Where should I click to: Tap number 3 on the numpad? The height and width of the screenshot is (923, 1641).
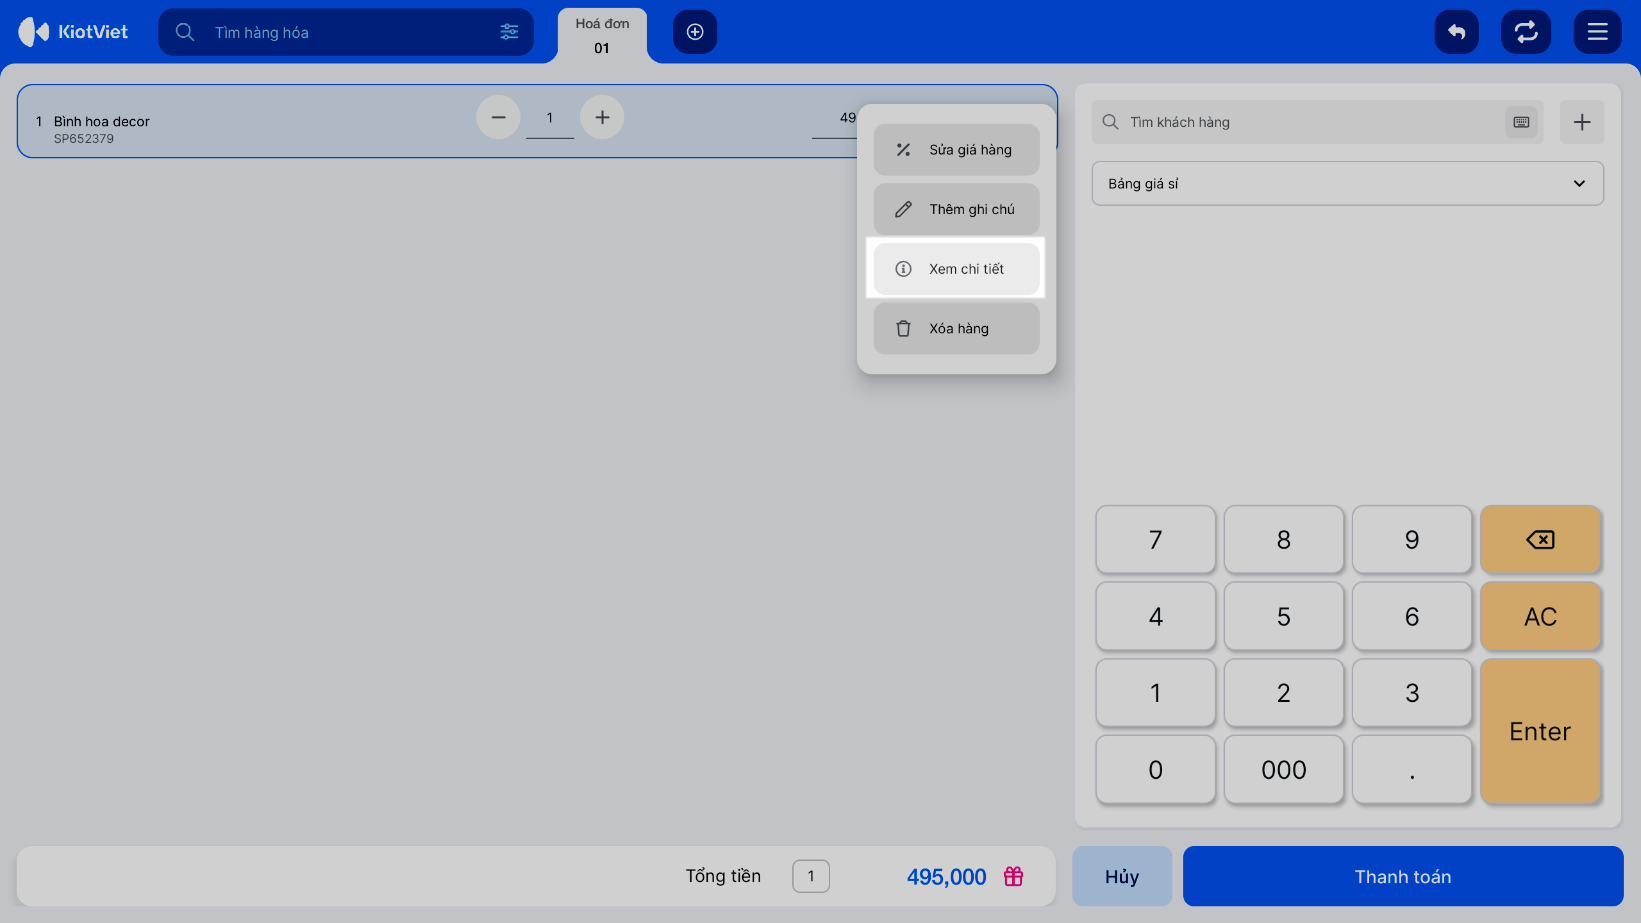(x=1412, y=693)
